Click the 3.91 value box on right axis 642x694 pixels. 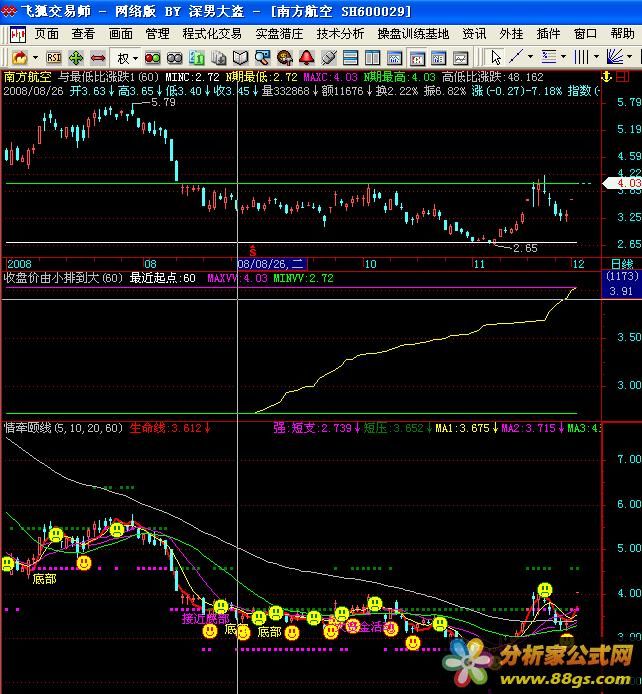click(621, 291)
